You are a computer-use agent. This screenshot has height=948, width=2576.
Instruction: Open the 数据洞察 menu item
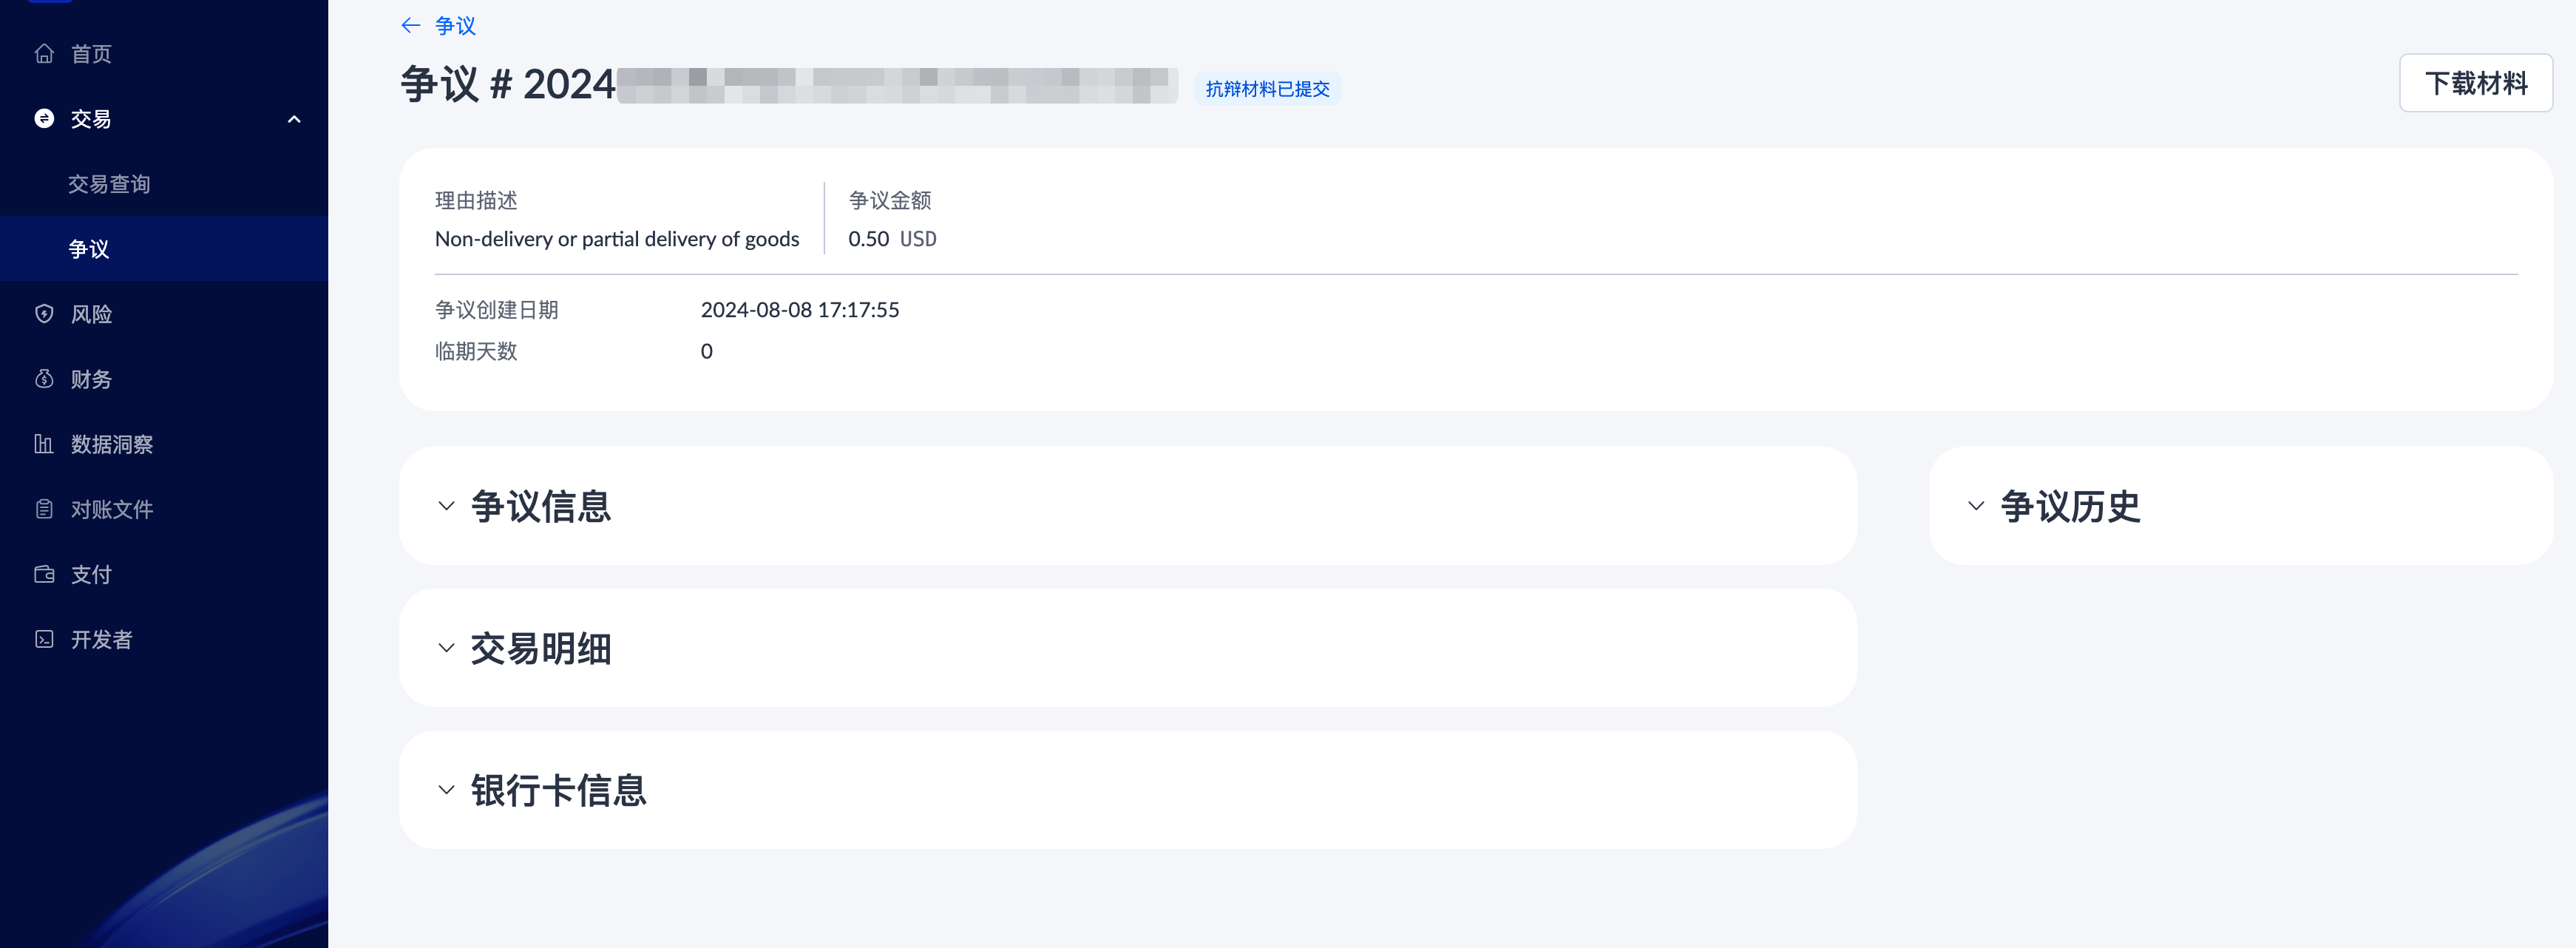112,444
